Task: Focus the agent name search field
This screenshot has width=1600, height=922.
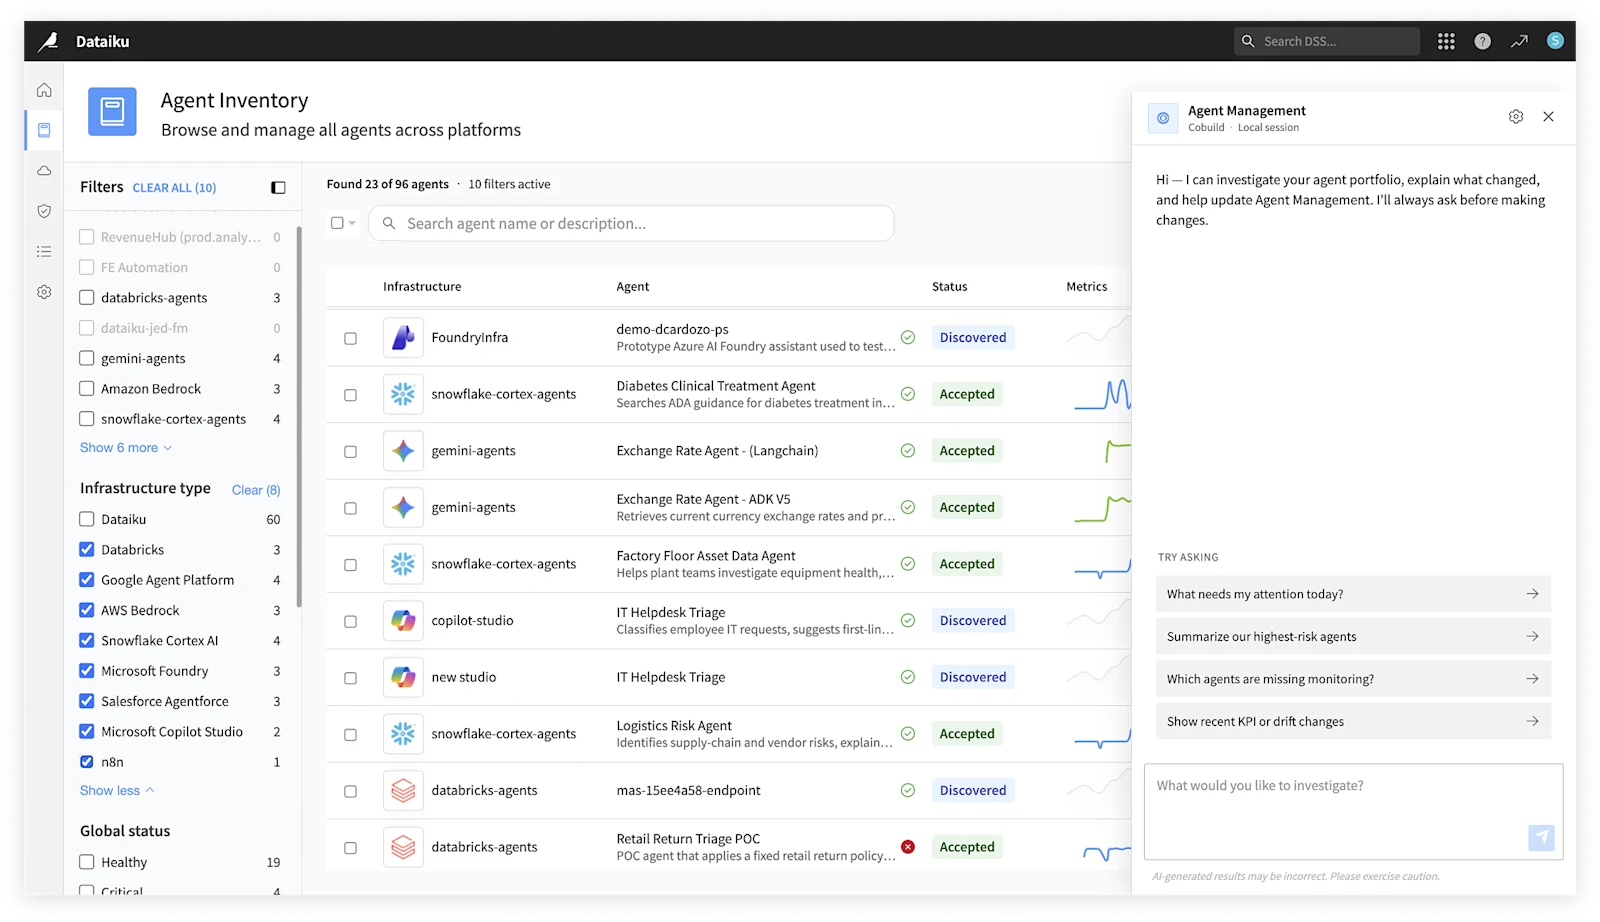Action: point(631,223)
